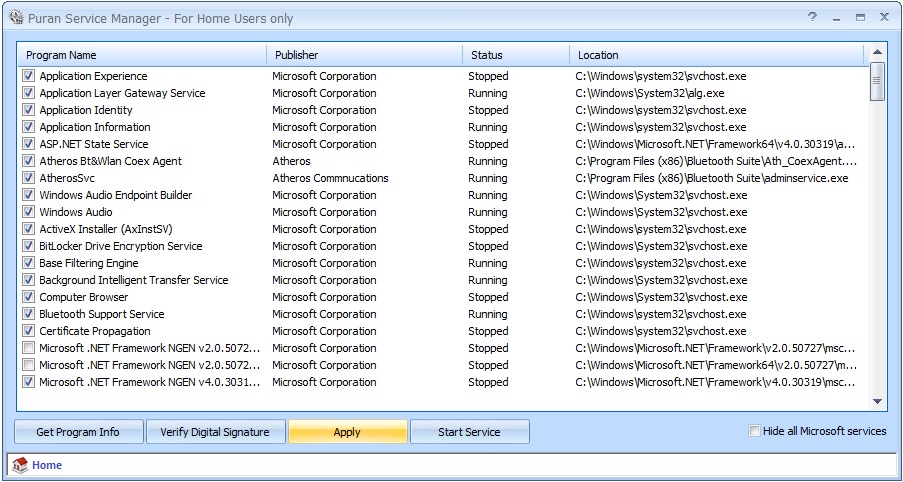903x482 pixels.
Task: Click Running status of Windows Audio
Action: (x=488, y=212)
